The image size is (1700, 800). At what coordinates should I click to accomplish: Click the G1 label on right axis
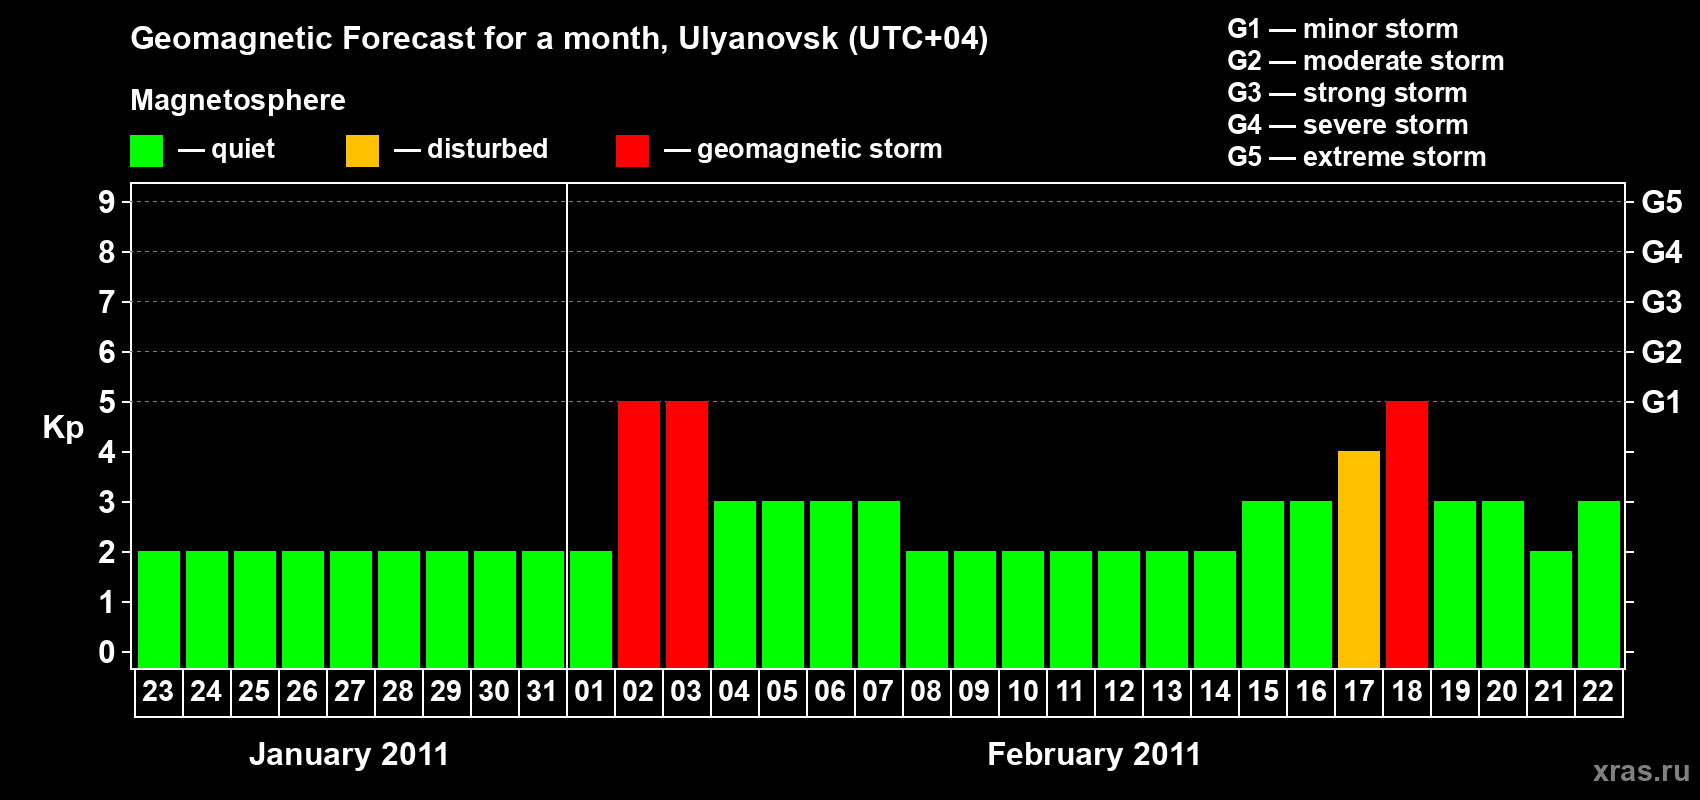pos(1662,402)
